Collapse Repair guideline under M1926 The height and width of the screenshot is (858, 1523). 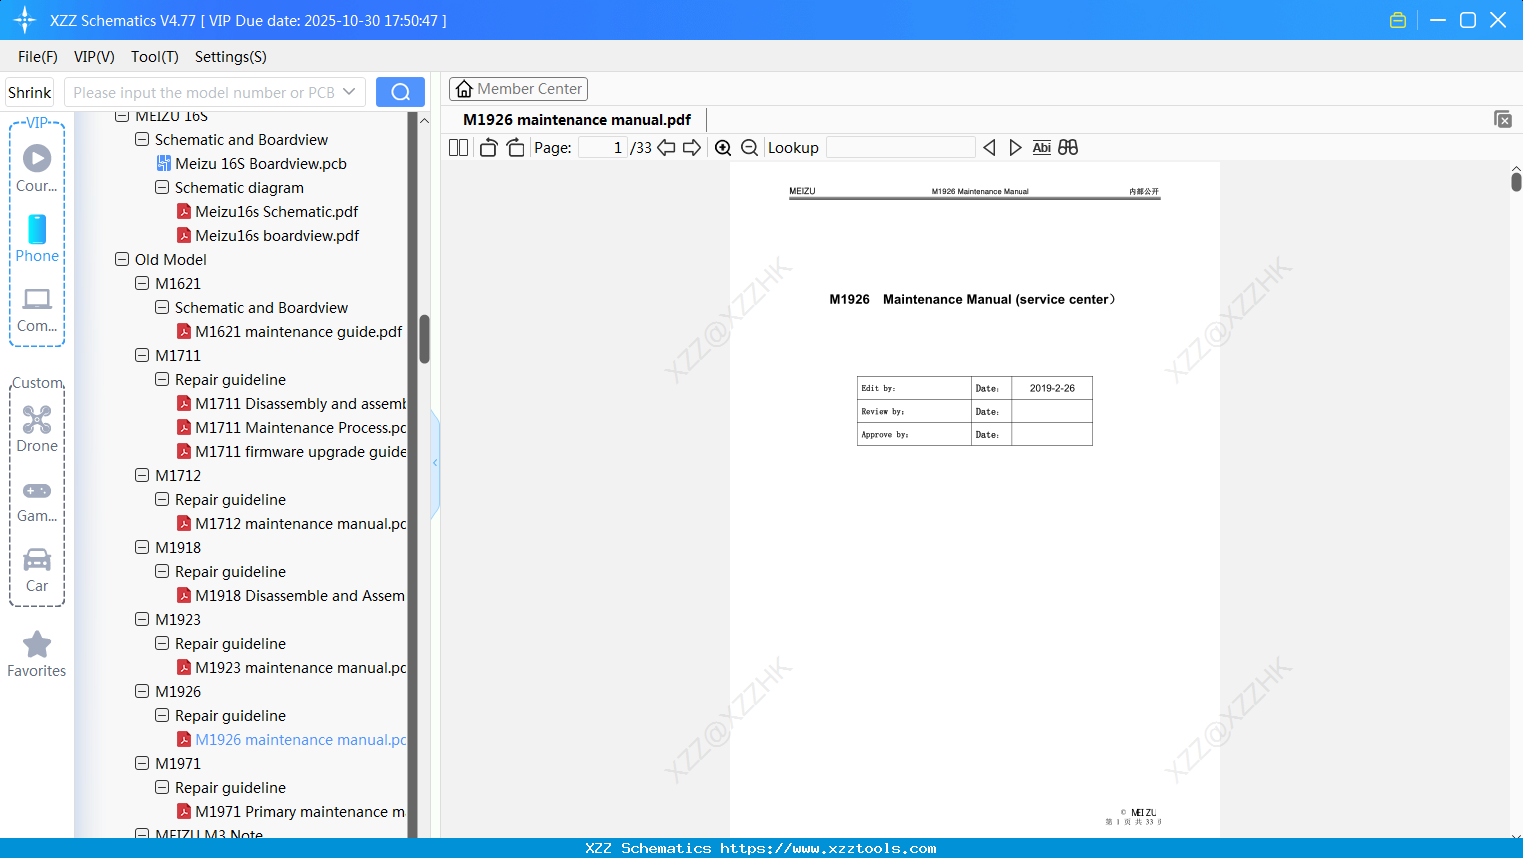pos(162,715)
